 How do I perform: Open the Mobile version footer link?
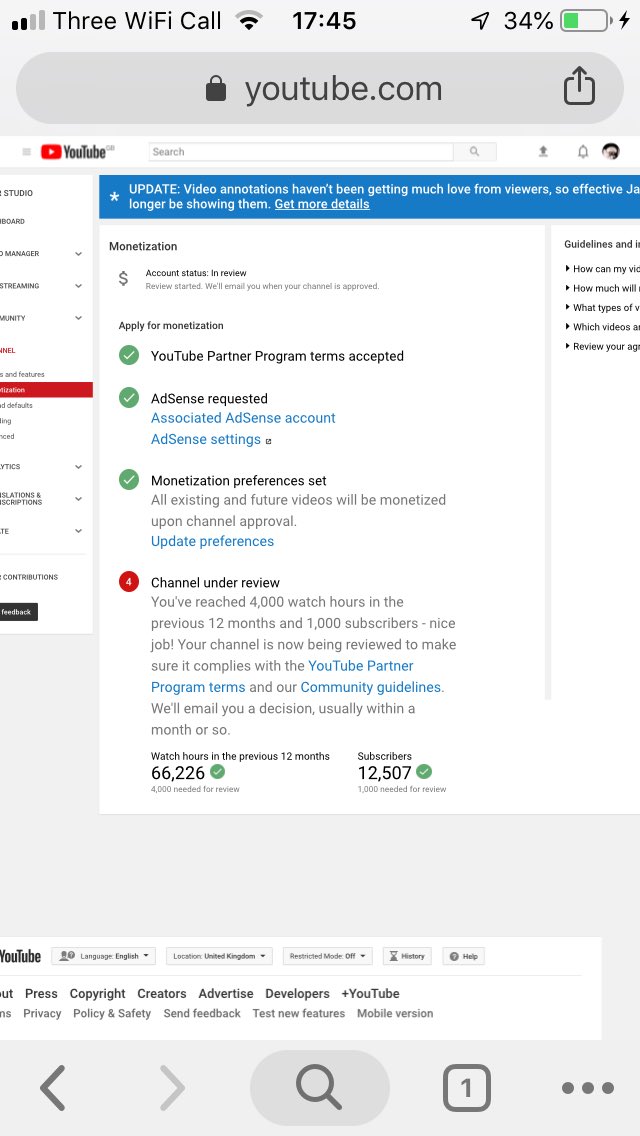click(395, 1014)
